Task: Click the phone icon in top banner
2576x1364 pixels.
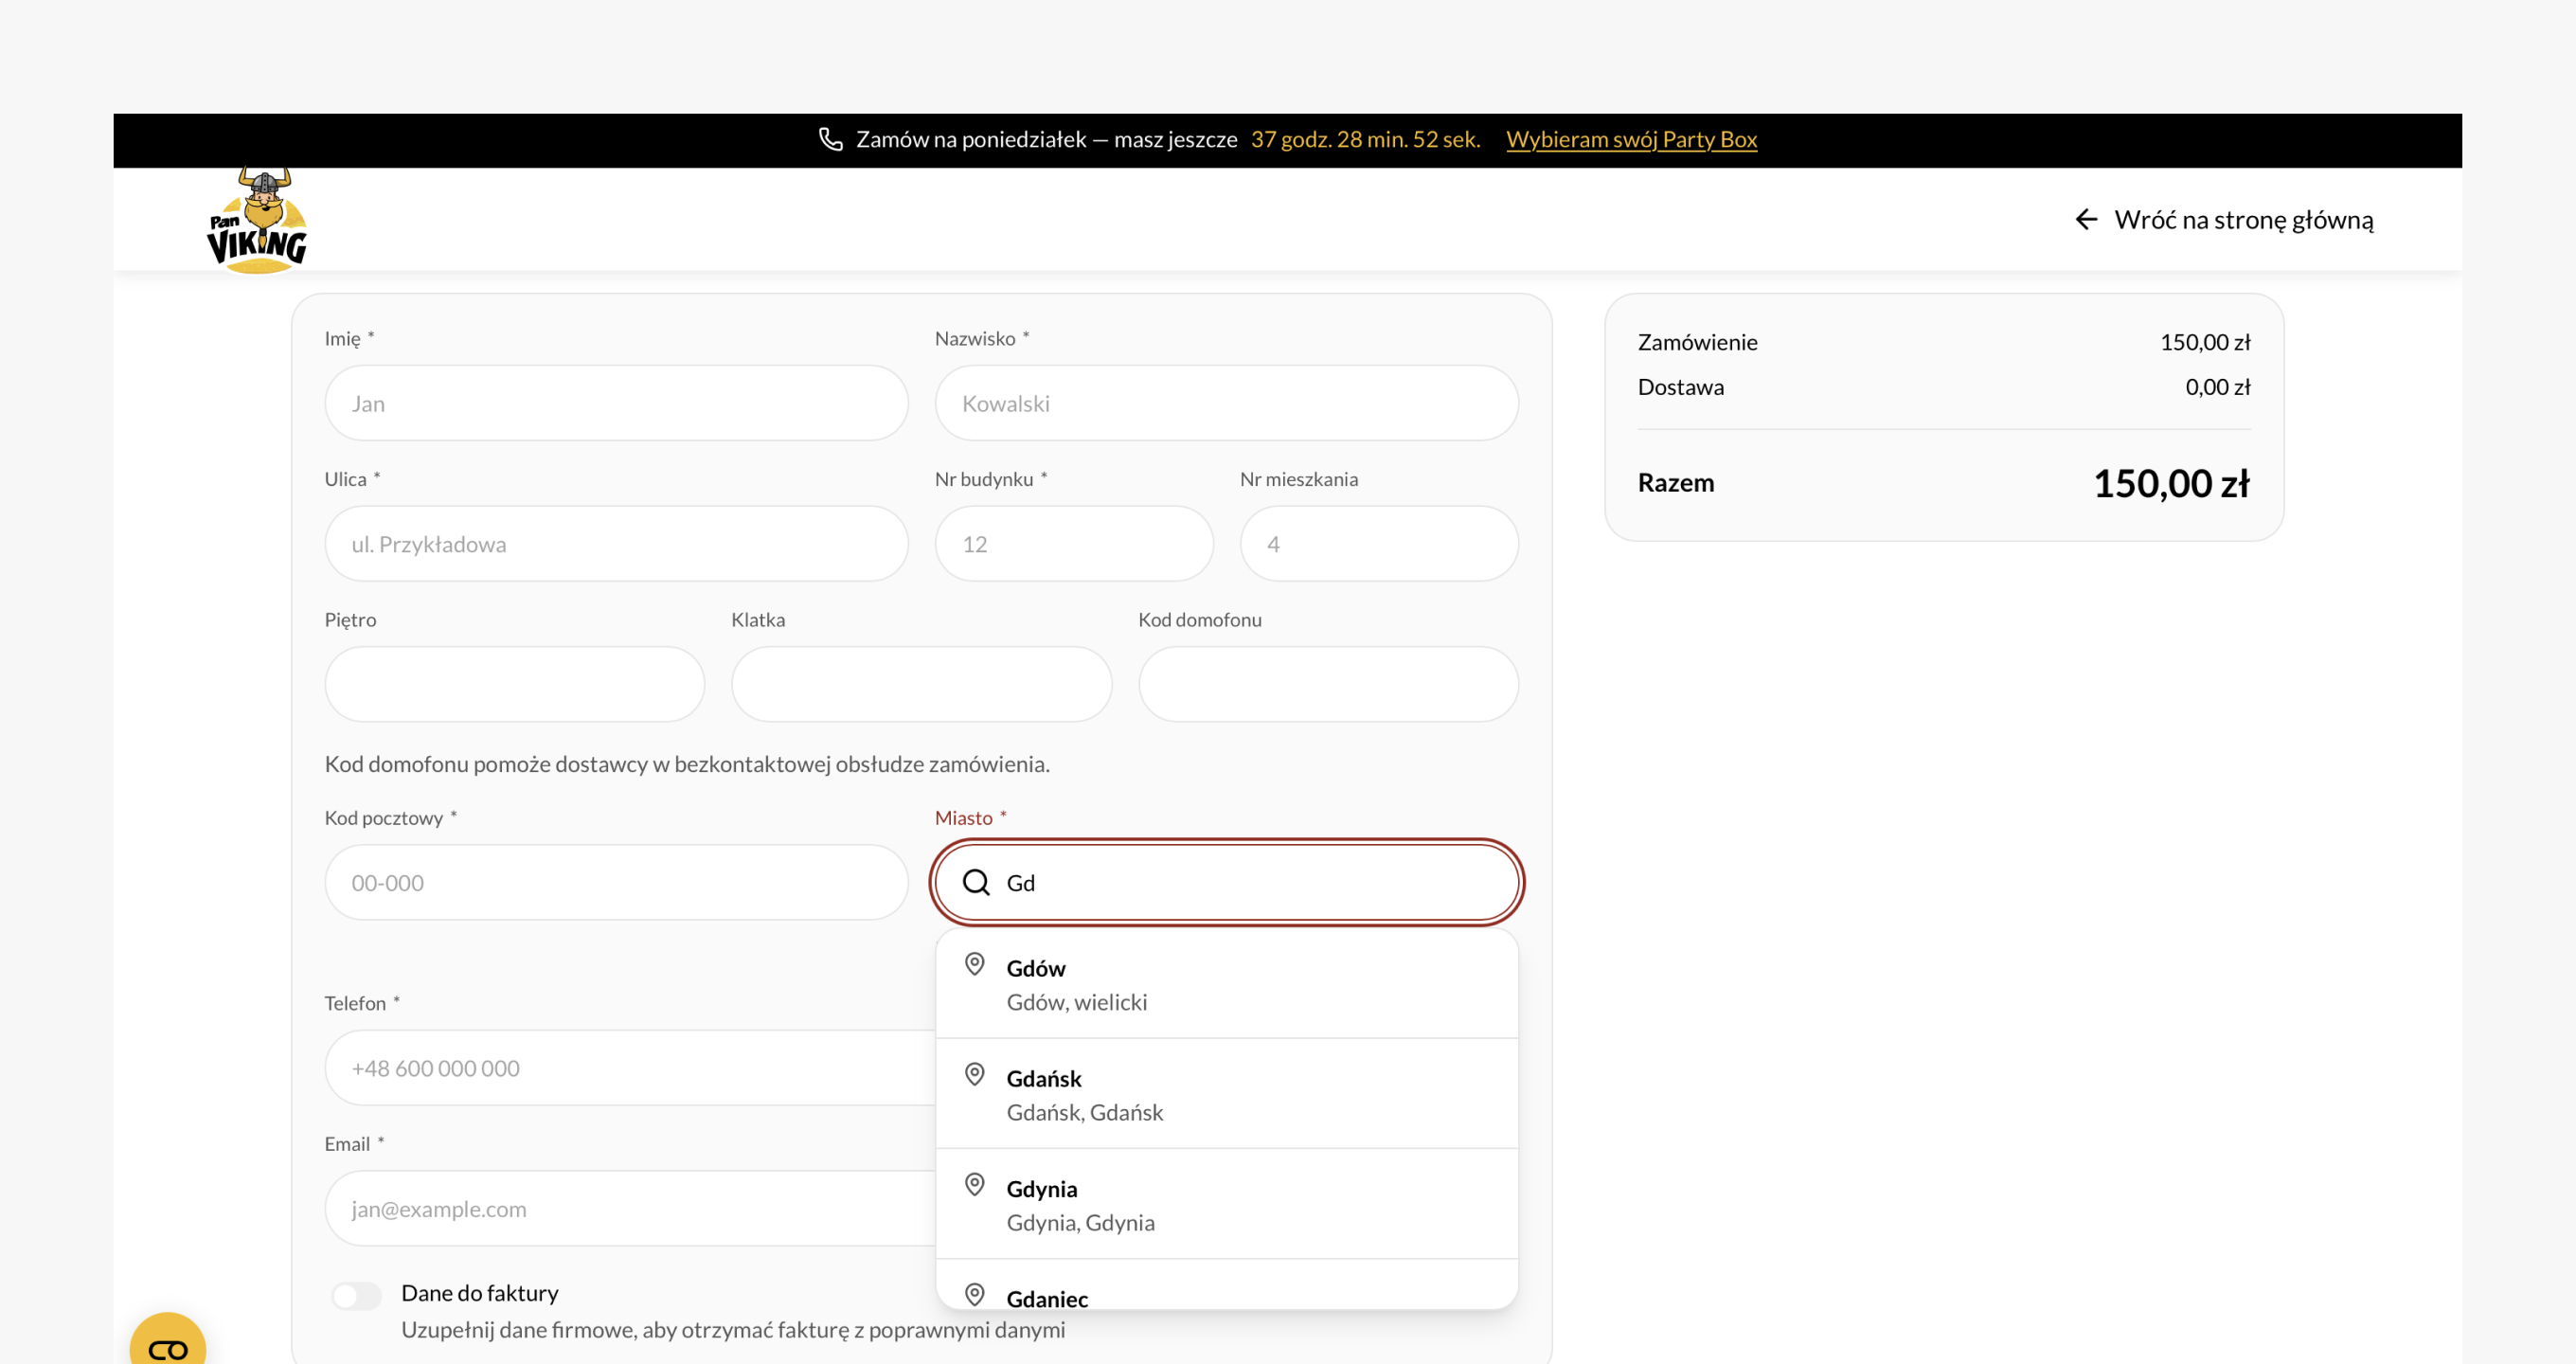Action: [x=830, y=139]
